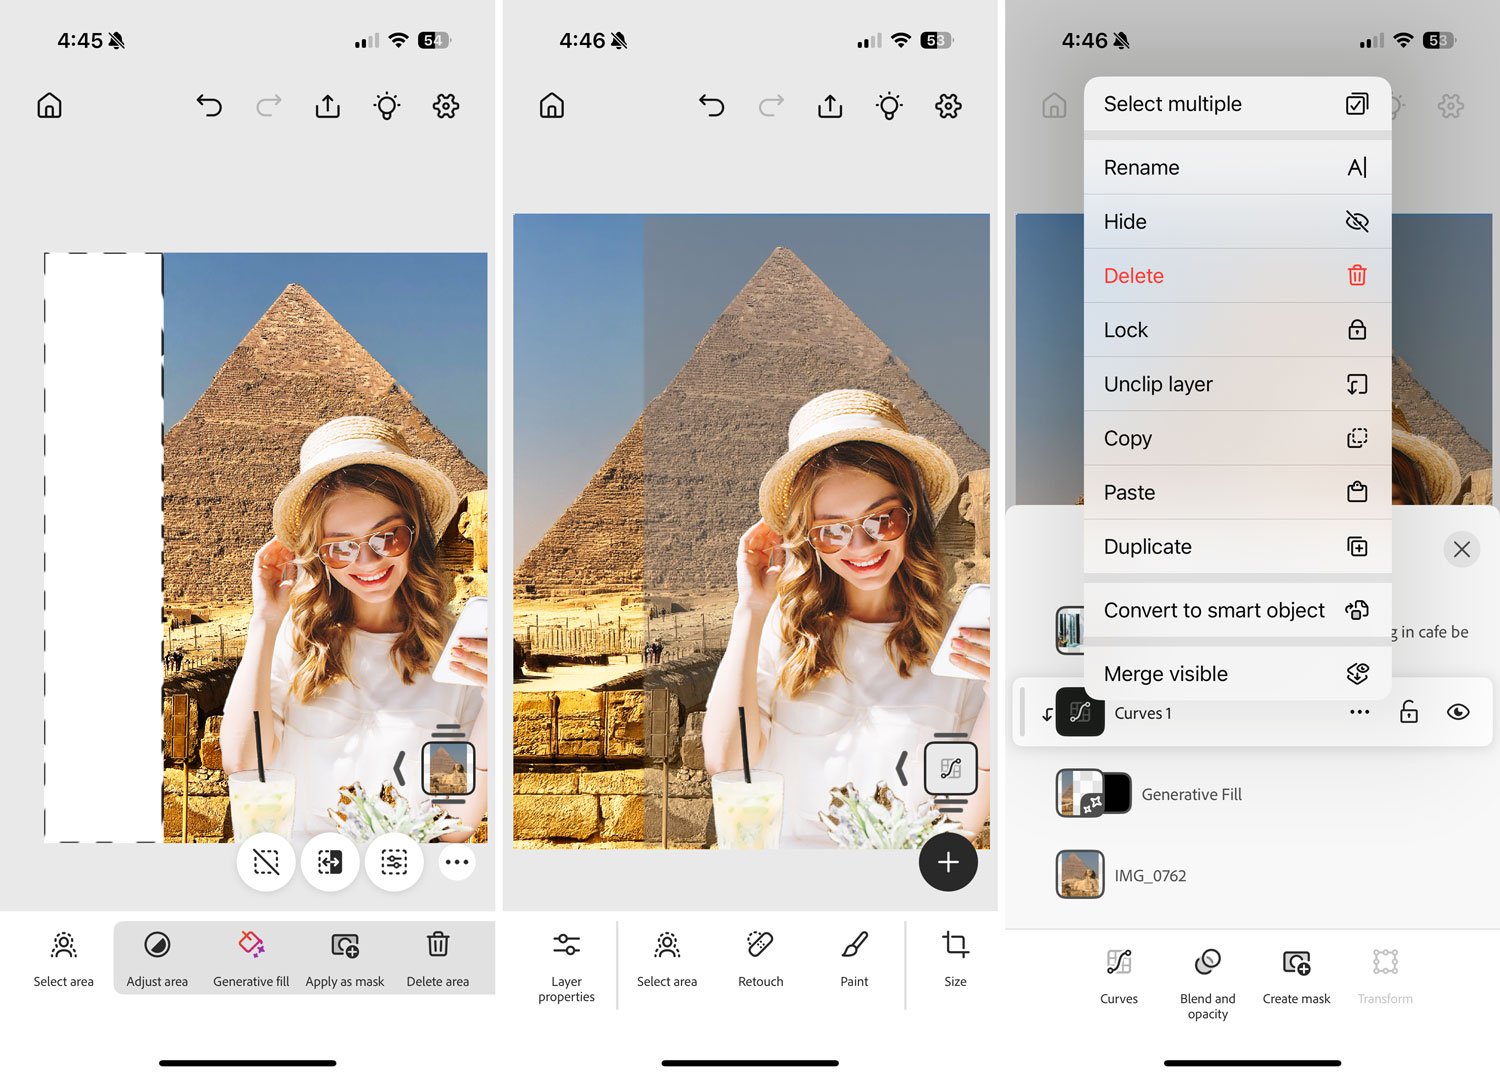Select the Apply as mask tool
This screenshot has width=1500, height=1076.
click(x=345, y=958)
